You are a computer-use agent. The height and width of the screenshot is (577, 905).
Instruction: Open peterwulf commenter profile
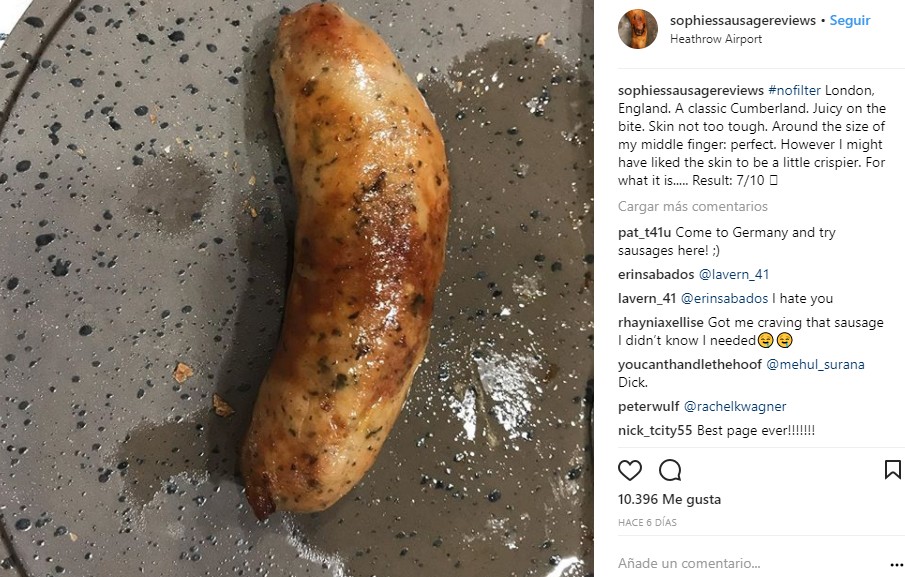coord(648,407)
